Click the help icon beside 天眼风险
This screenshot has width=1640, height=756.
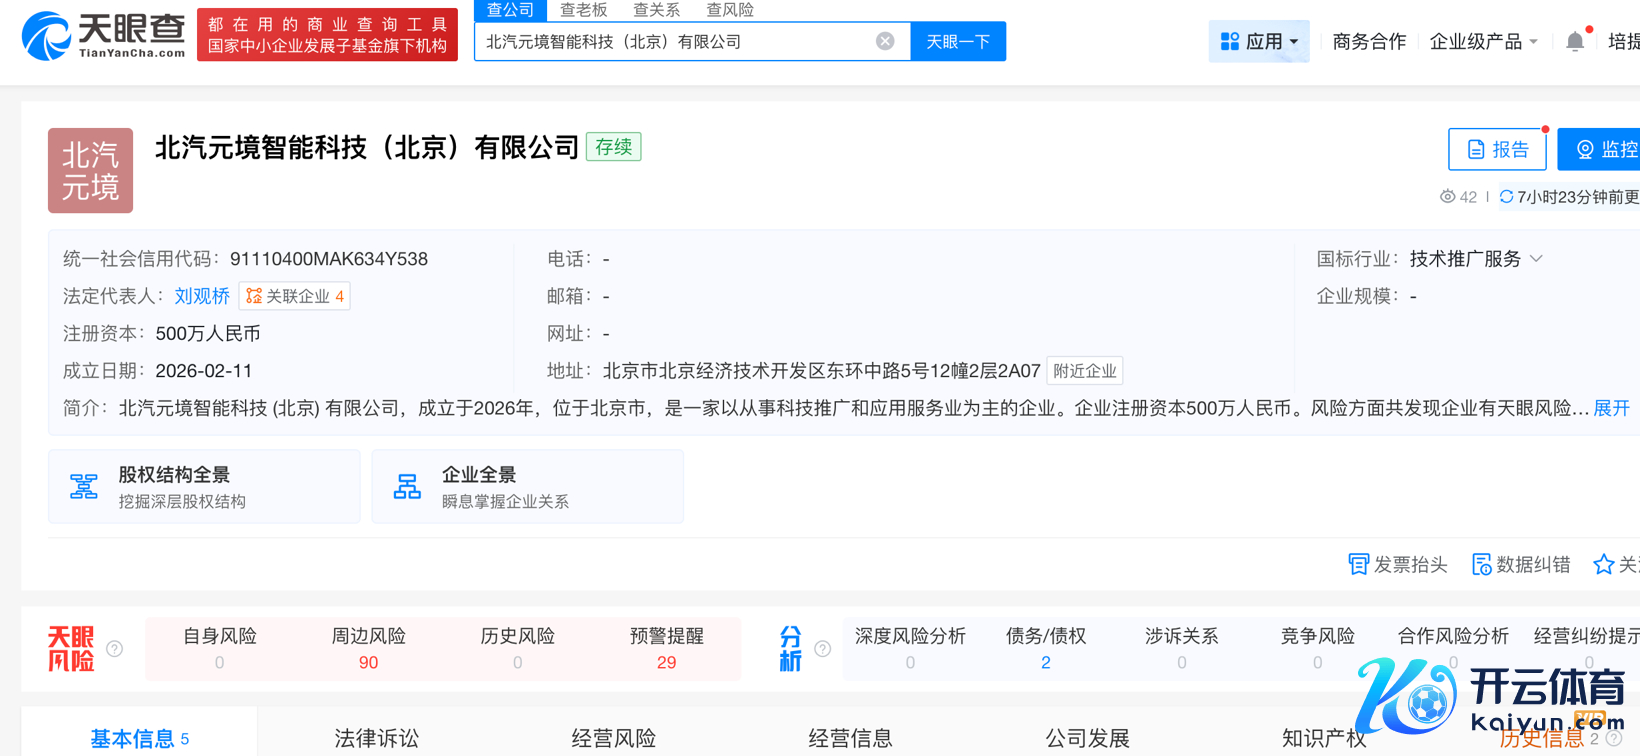pos(115,649)
